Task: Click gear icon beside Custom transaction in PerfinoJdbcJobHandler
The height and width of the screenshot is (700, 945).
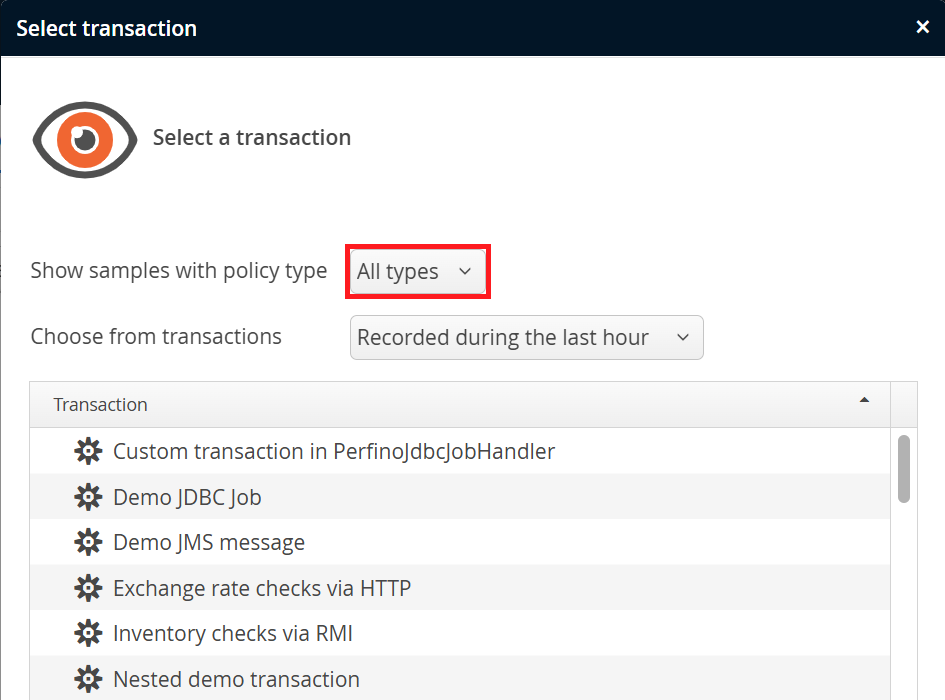Action: pos(88,451)
